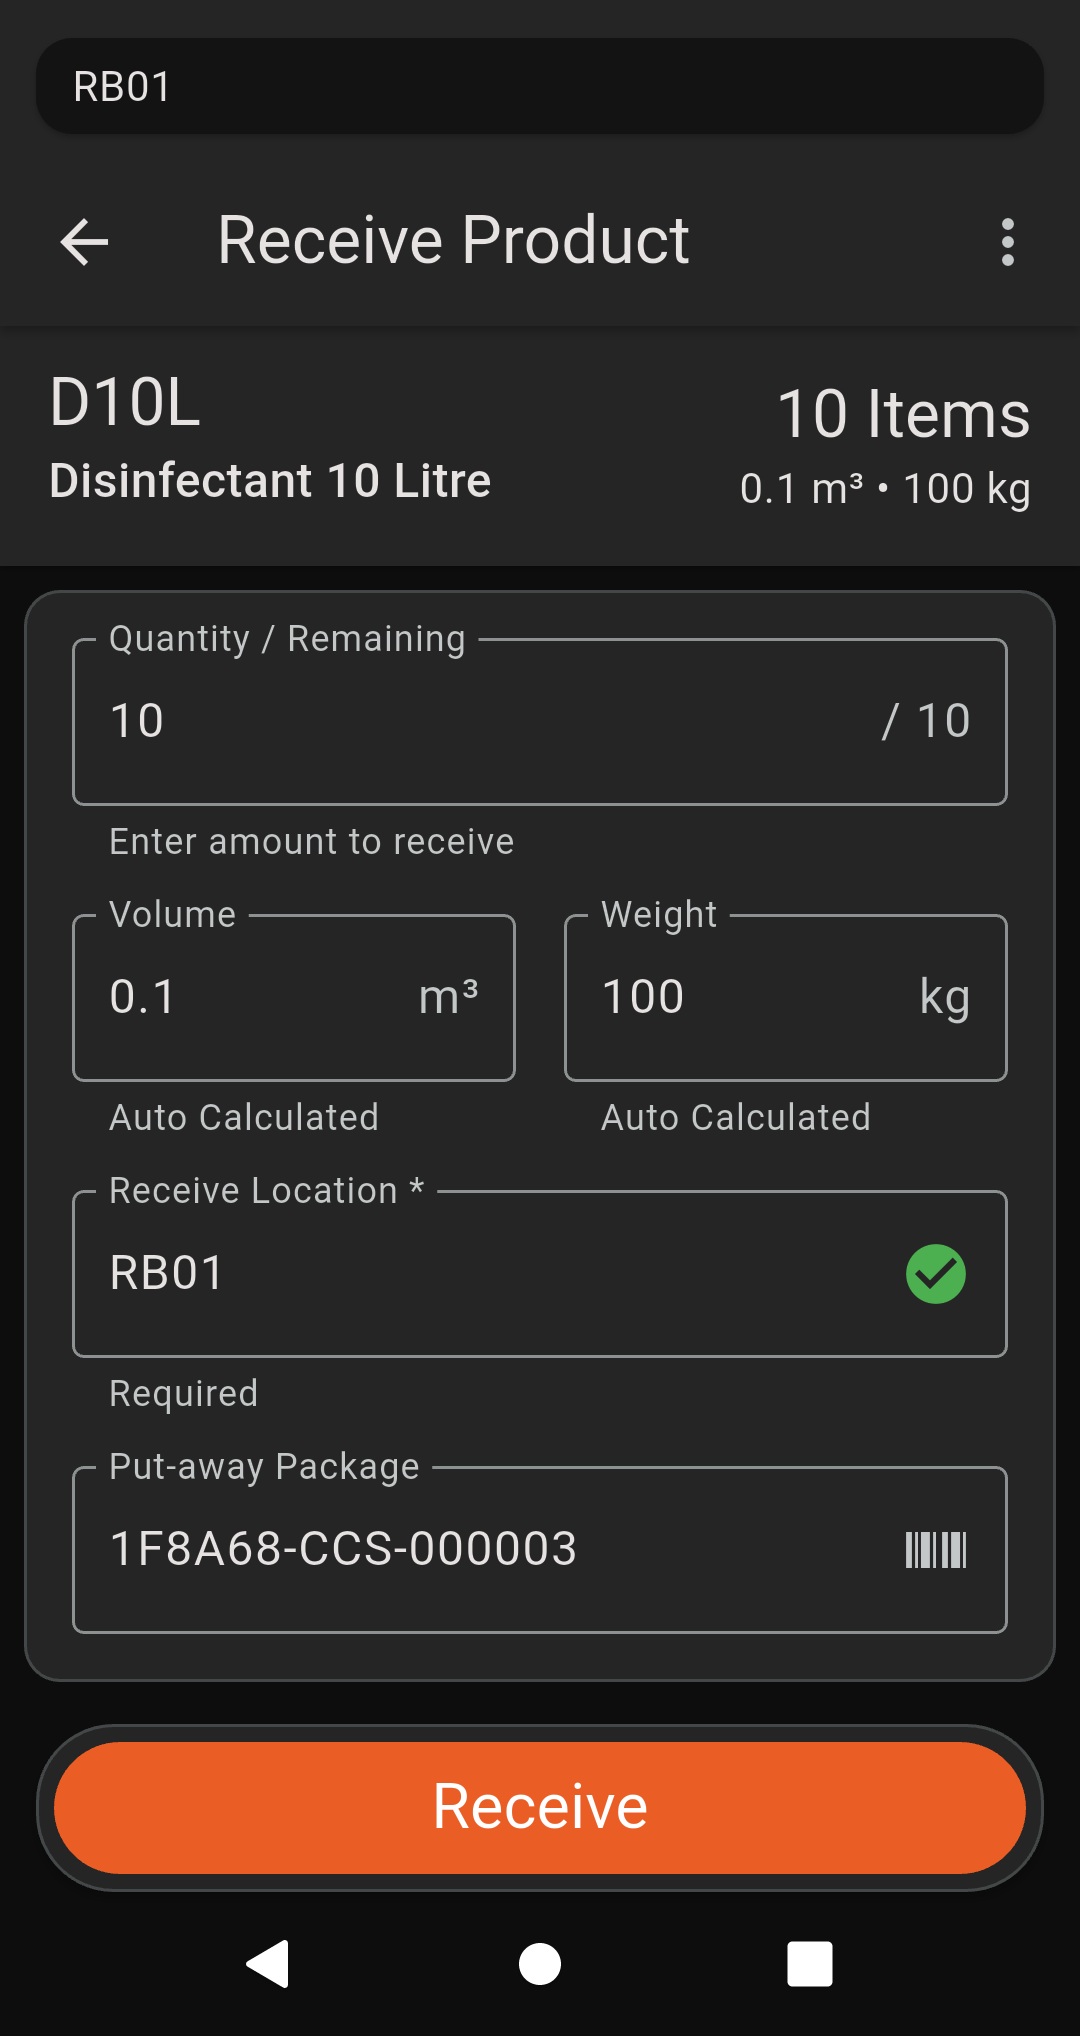
Task: Tap the 10 Items summary
Action: tap(903, 414)
